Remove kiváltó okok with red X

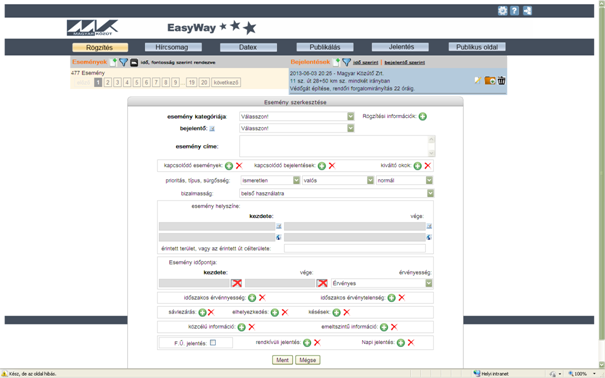tap(428, 165)
